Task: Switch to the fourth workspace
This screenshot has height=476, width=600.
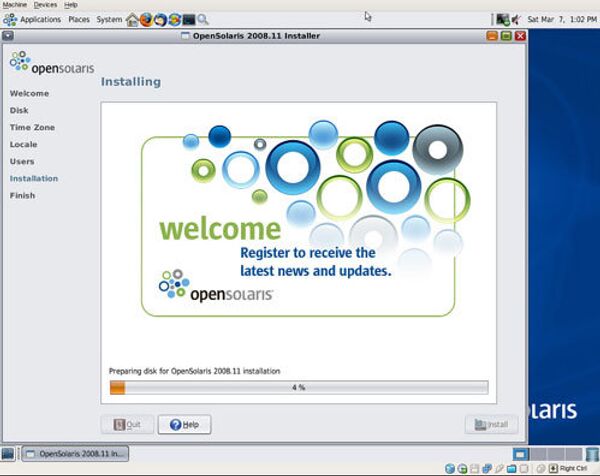Action: click(x=574, y=455)
